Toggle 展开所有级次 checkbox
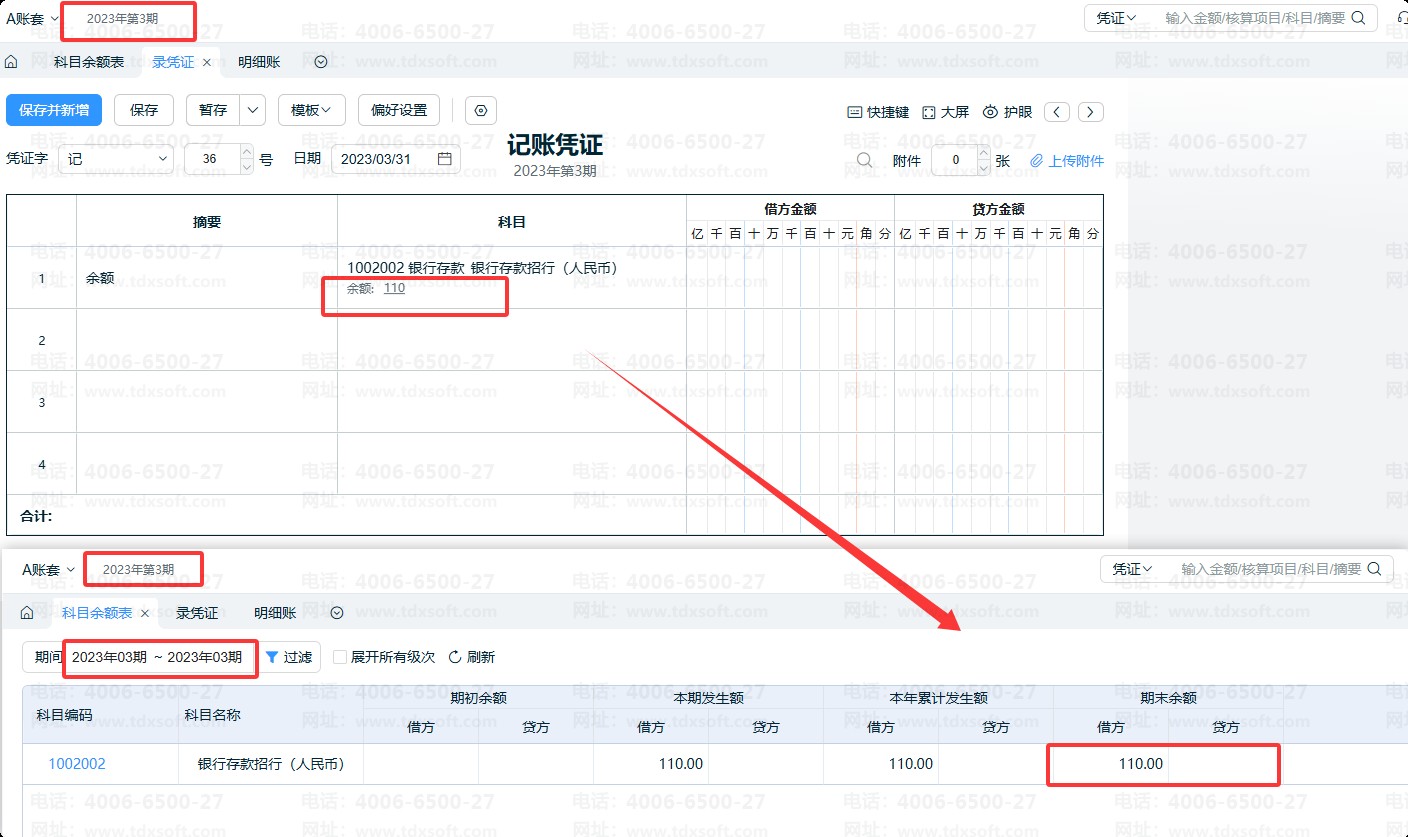The width and height of the screenshot is (1408, 837). coord(340,657)
